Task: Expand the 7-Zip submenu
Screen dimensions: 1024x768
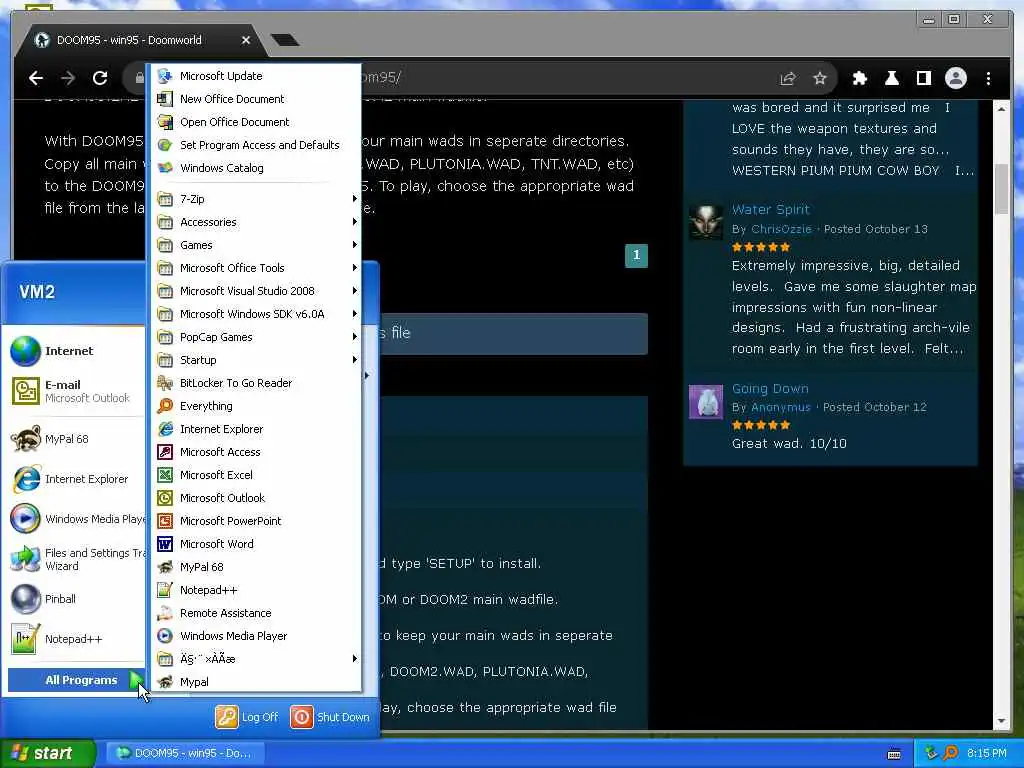Action: point(257,199)
